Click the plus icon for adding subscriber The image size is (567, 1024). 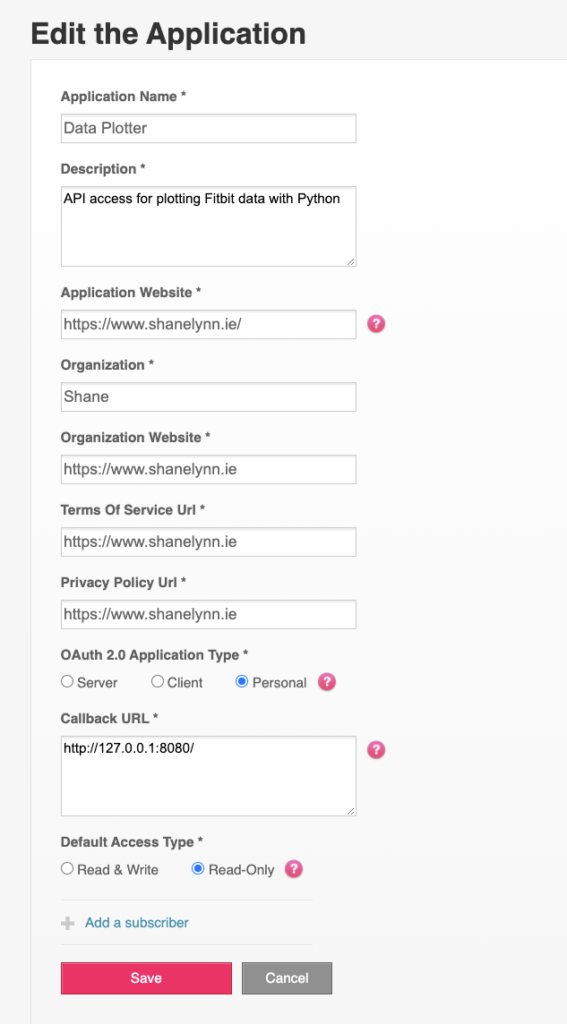67,923
